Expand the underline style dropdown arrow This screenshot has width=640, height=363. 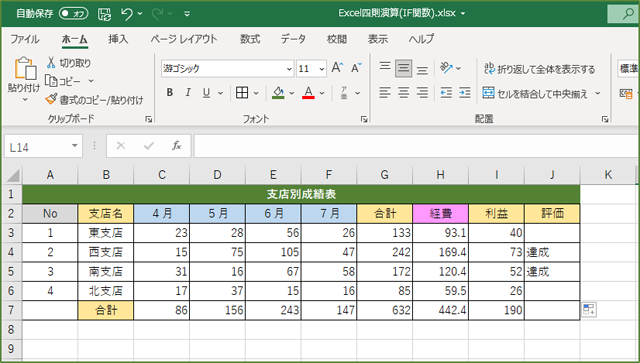coord(220,93)
